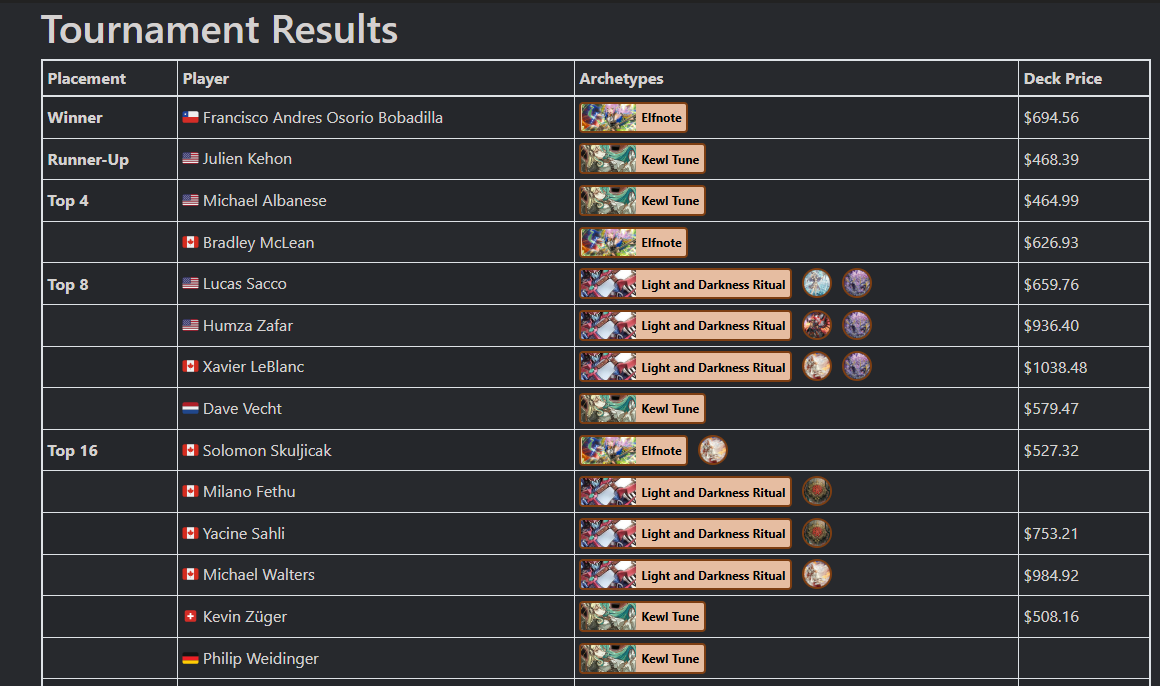
Task: Click the first circular card icon in Lucas Sacco's row
Action: [x=817, y=283]
